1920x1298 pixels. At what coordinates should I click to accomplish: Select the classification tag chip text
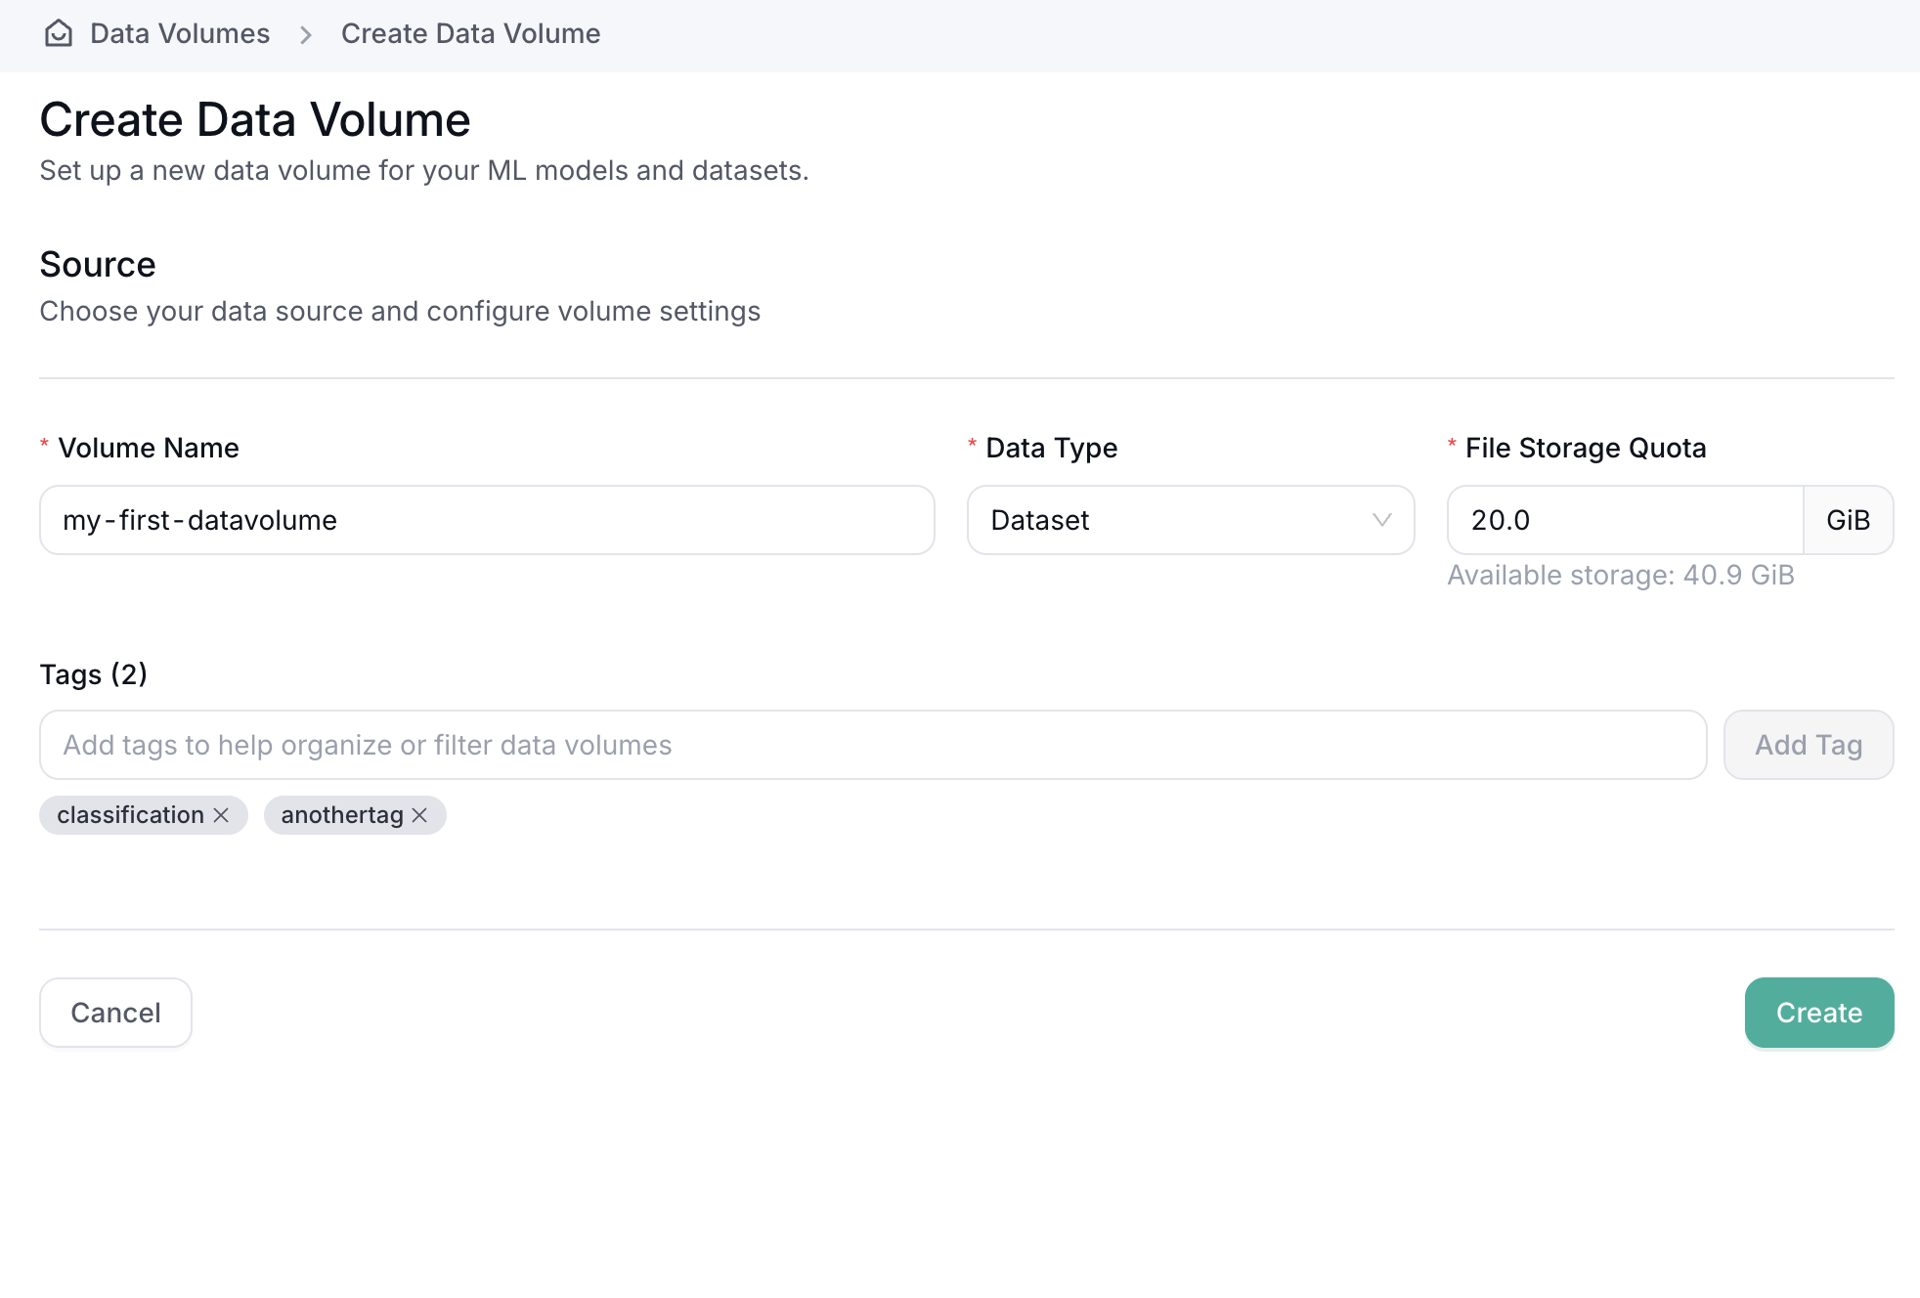click(x=130, y=815)
